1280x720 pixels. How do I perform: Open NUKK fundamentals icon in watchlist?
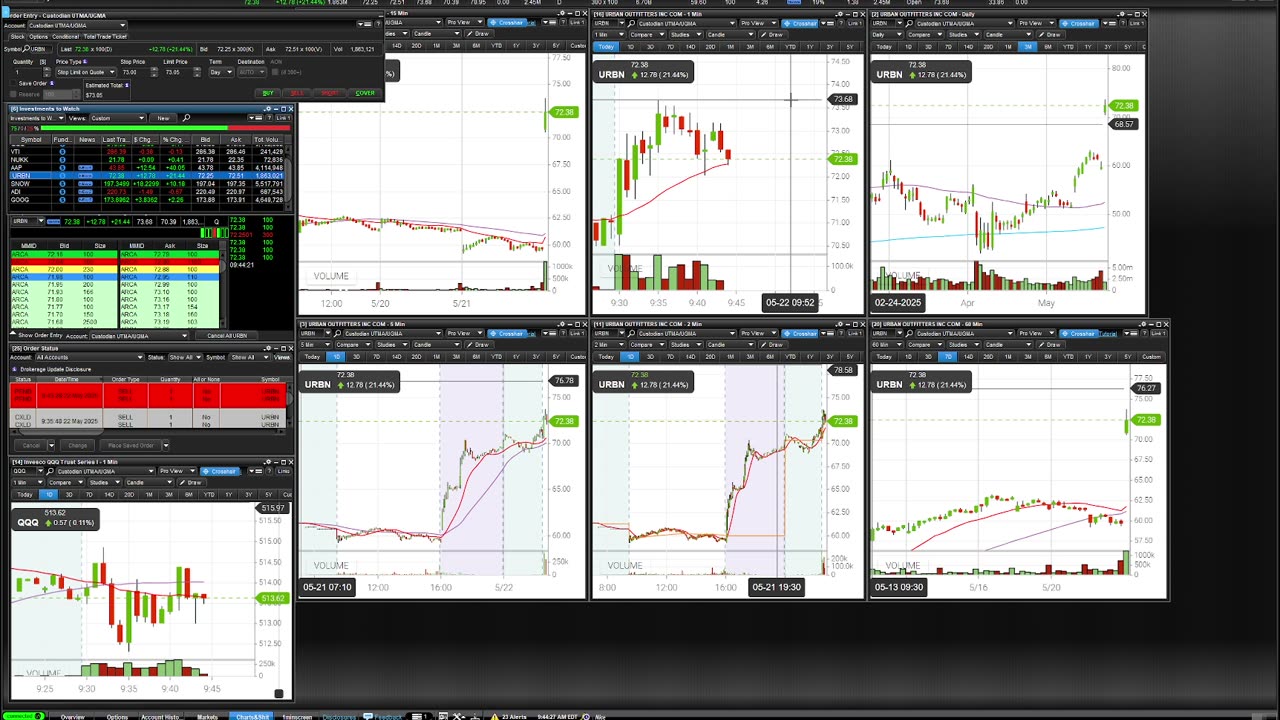(x=62, y=160)
